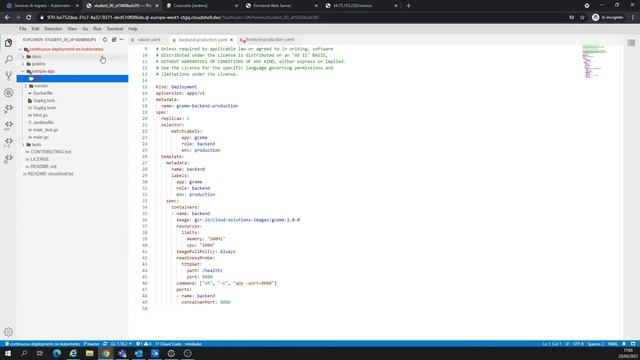Image resolution: width=640 pixels, height=360 pixels.
Task: Open the Help menu
Action: click(x=133, y=29)
